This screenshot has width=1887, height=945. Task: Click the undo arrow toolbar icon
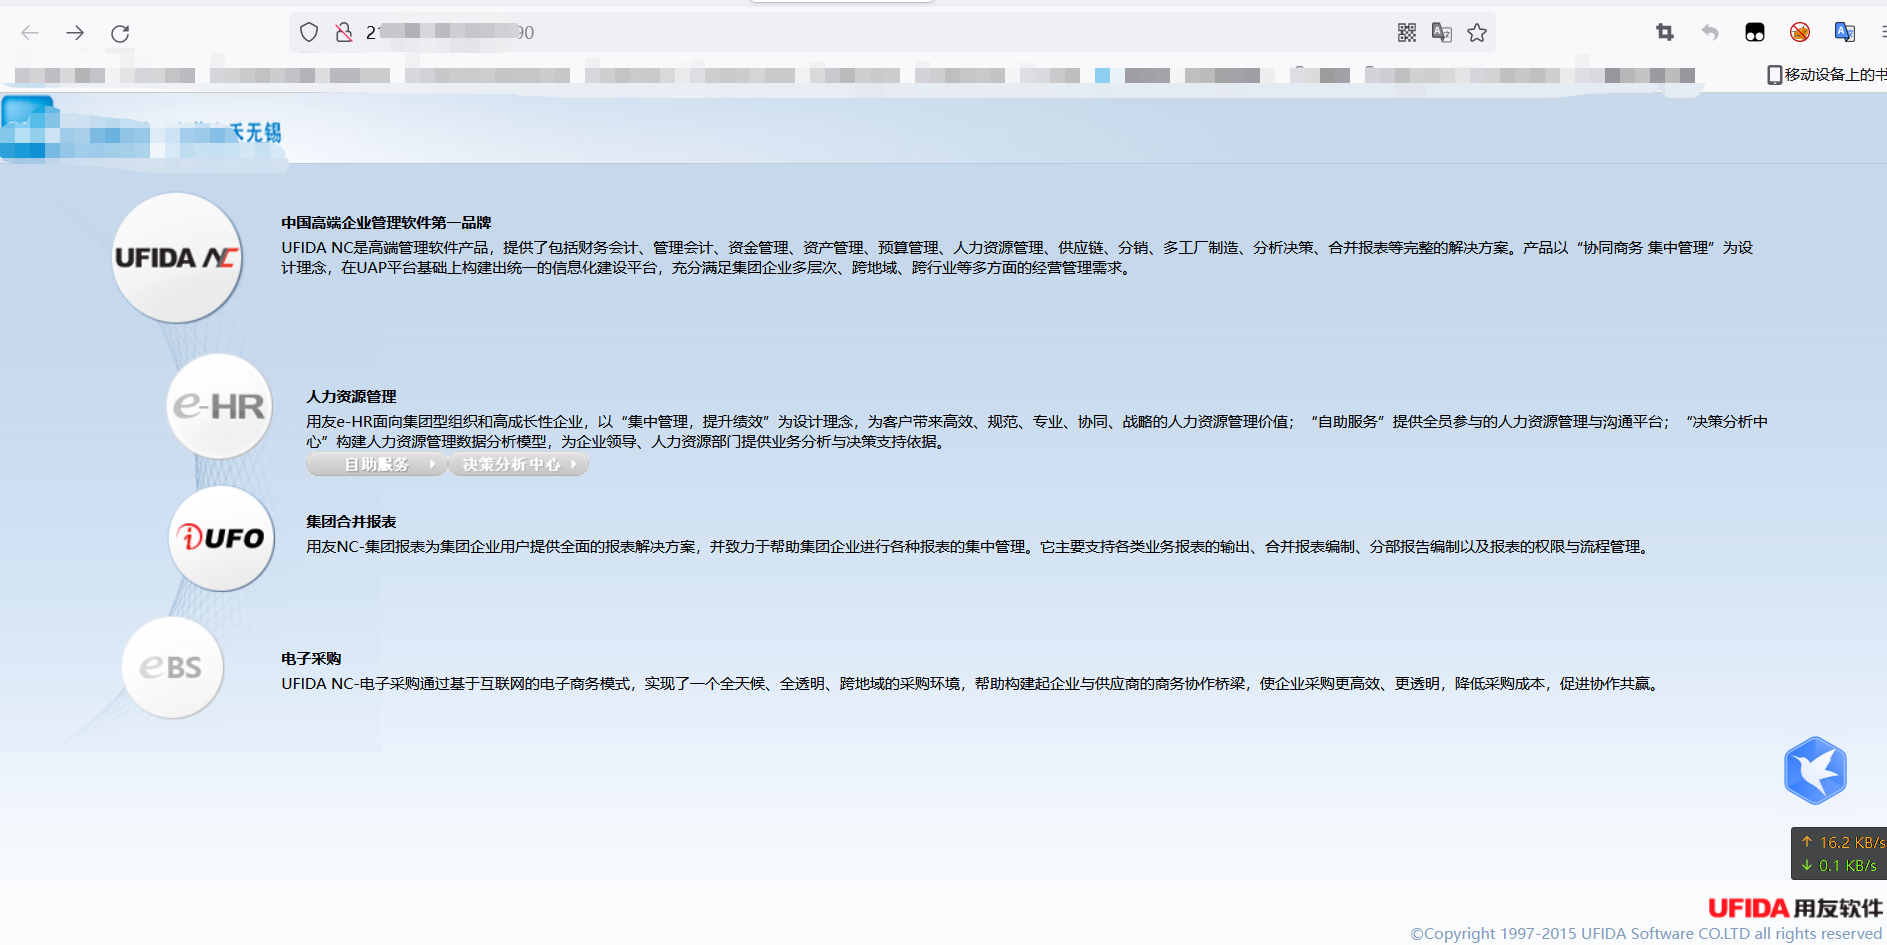(x=1710, y=32)
